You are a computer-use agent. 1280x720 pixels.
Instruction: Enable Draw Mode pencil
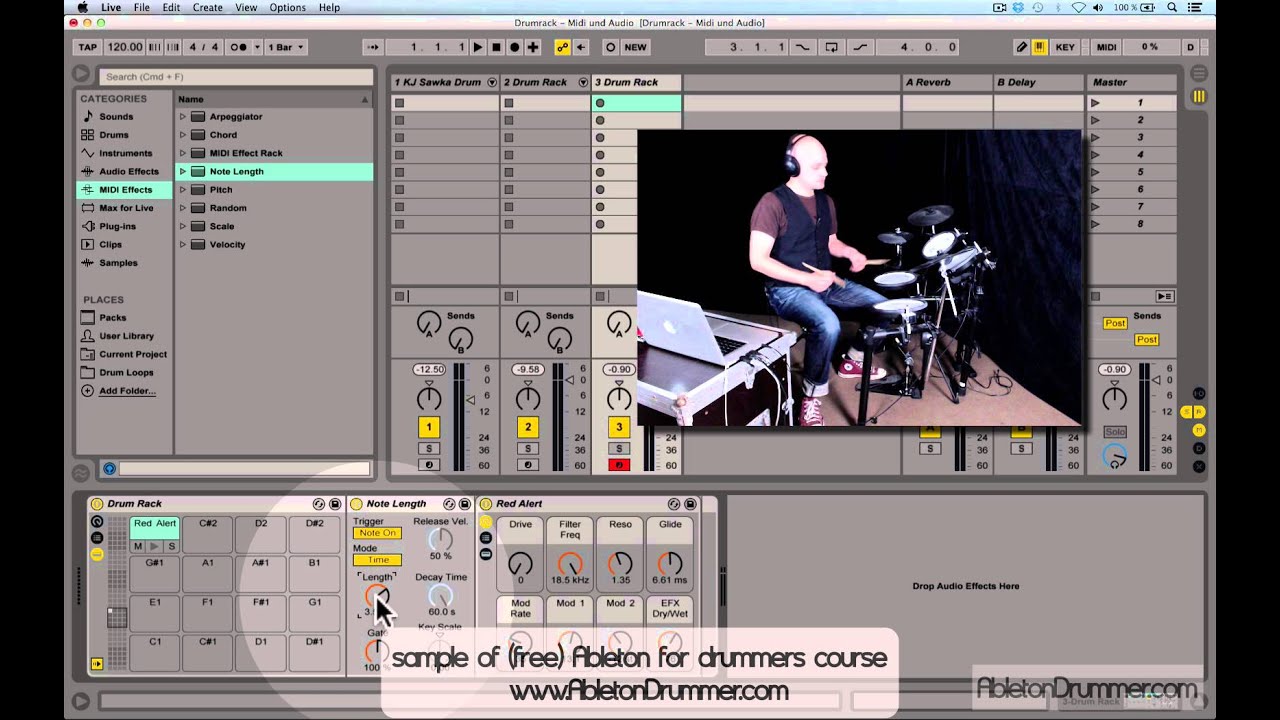pos(1021,47)
